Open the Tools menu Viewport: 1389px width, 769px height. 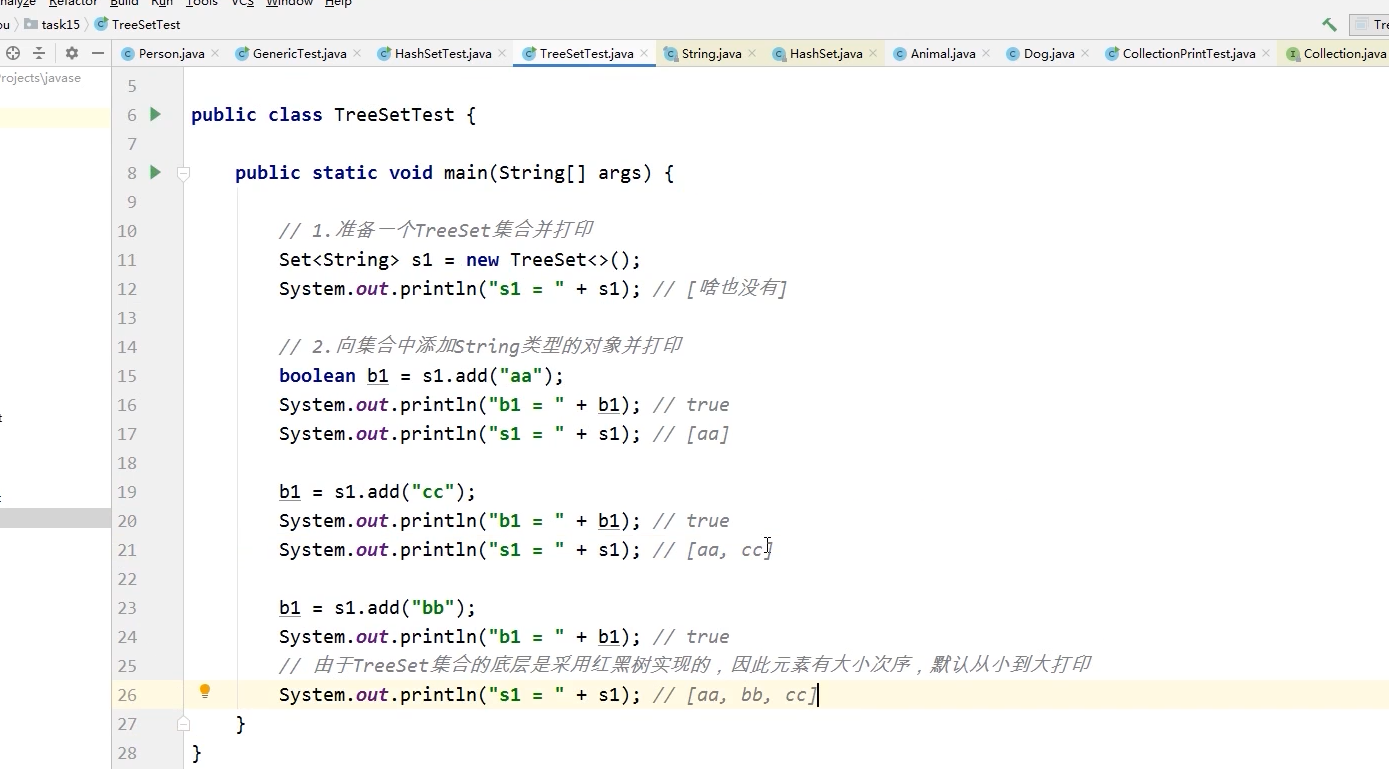click(x=201, y=3)
